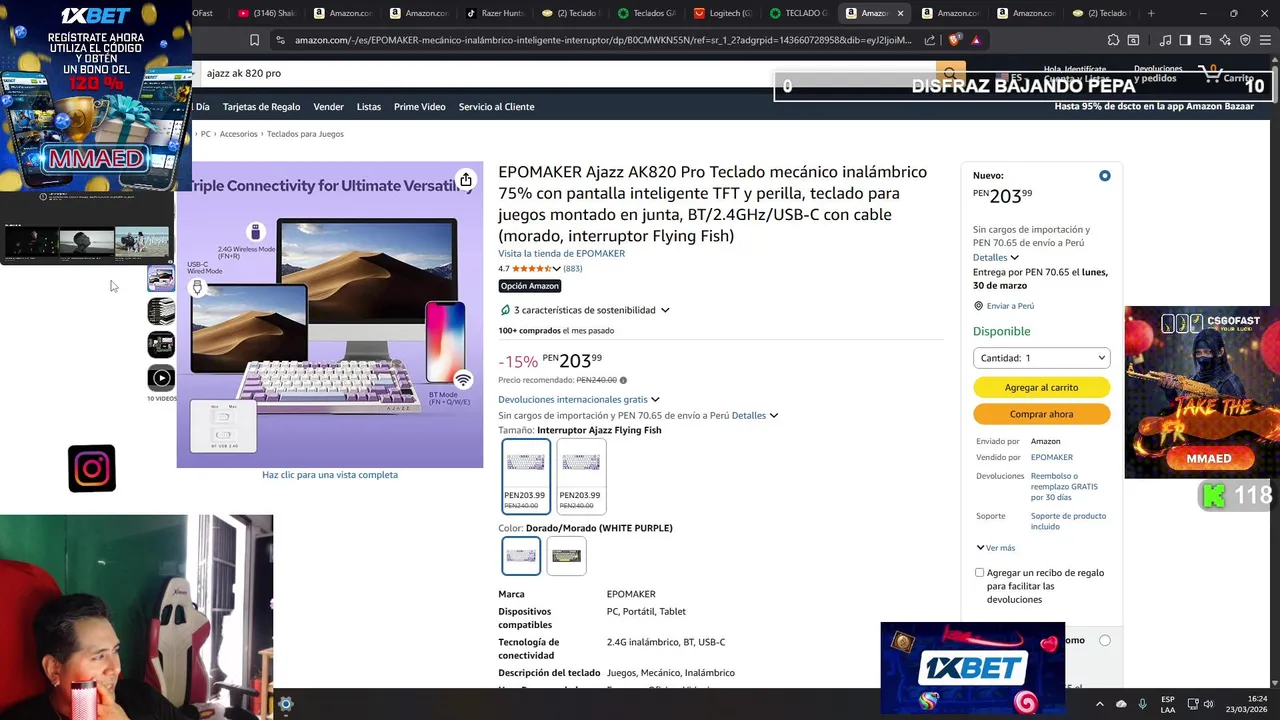
Task: Select second switch size option
Action: click(x=580, y=476)
